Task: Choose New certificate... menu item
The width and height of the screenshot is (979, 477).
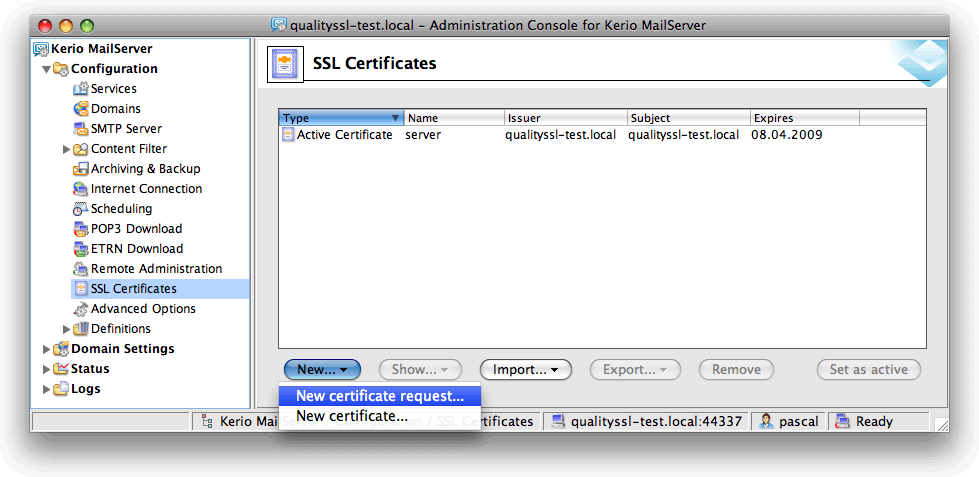Action: pyautogui.click(x=380, y=416)
